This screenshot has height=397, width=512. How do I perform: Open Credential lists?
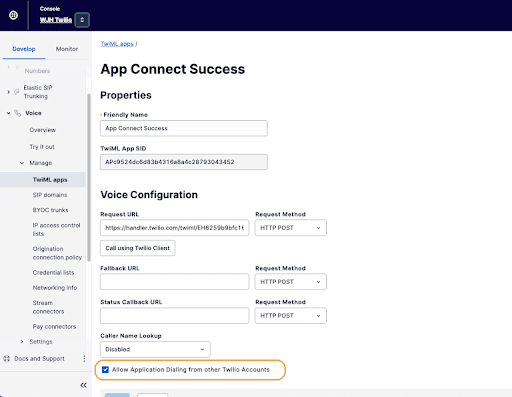53,273
